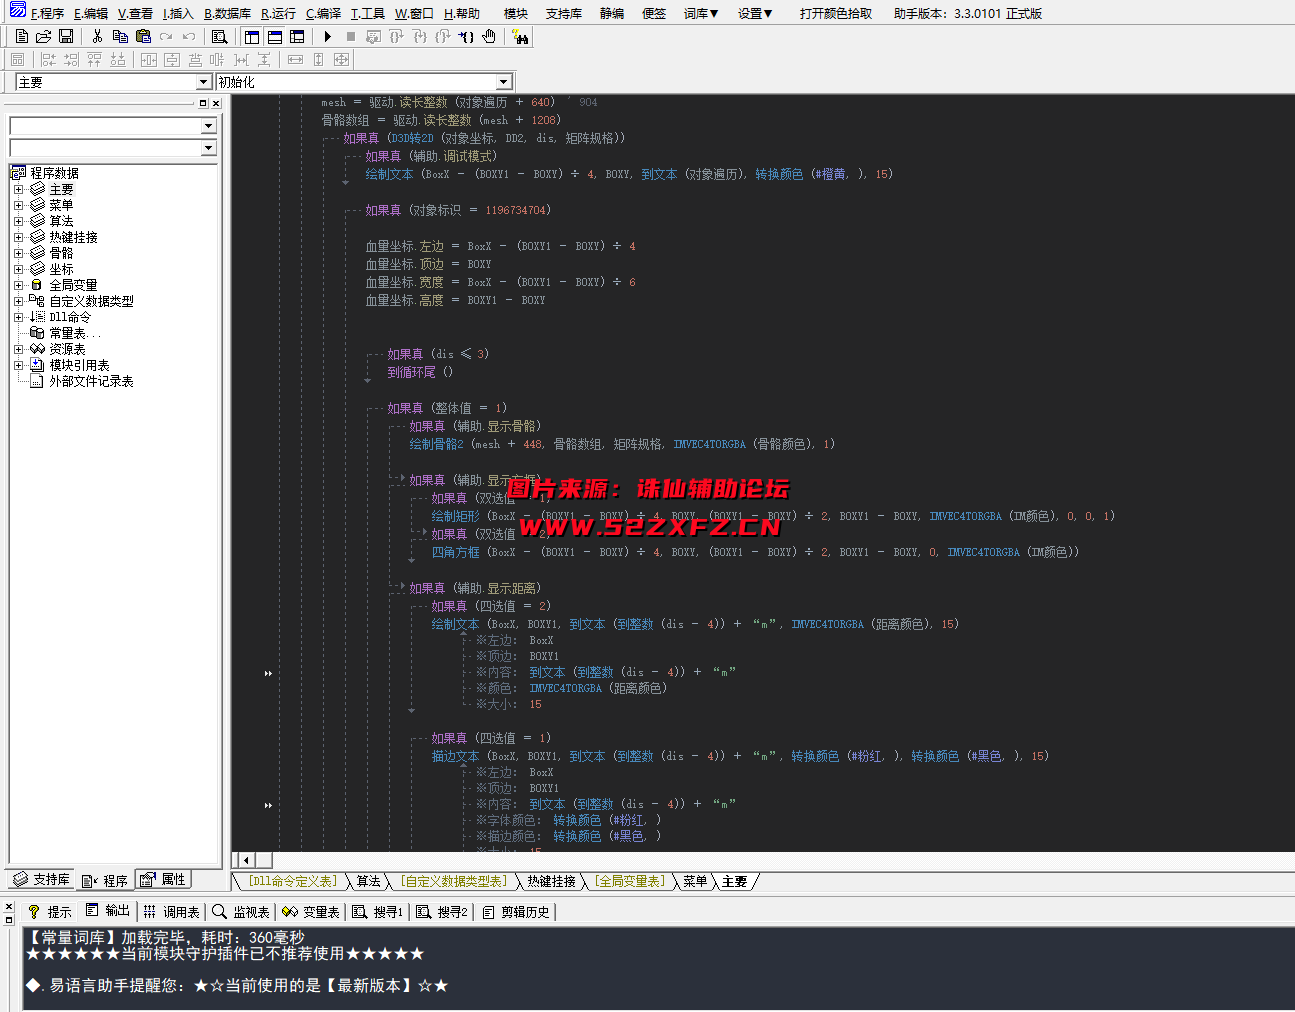The height and width of the screenshot is (1012, 1295).
Task: Switch to 算法 editor tab
Action: click(x=369, y=881)
